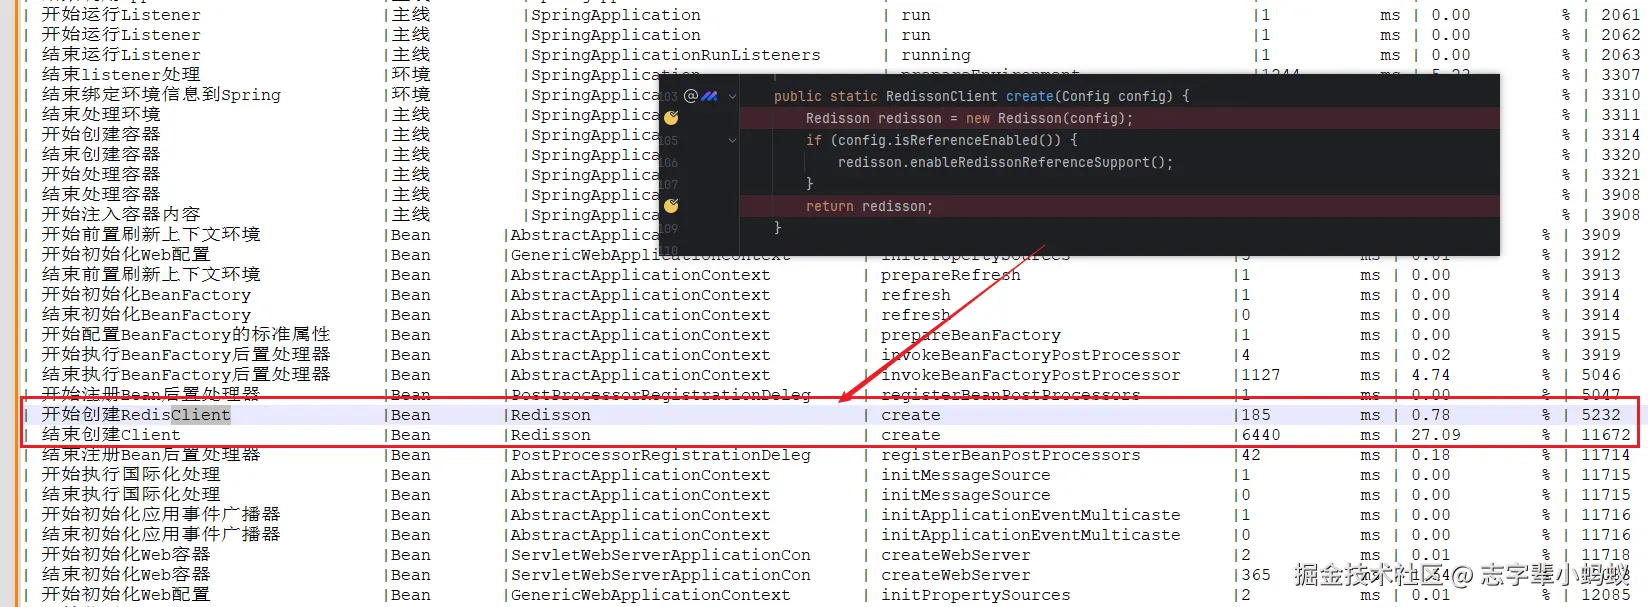1648x607 pixels.
Task: Click '结束初始化BeanFactory' log entry
Action: (146, 314)
